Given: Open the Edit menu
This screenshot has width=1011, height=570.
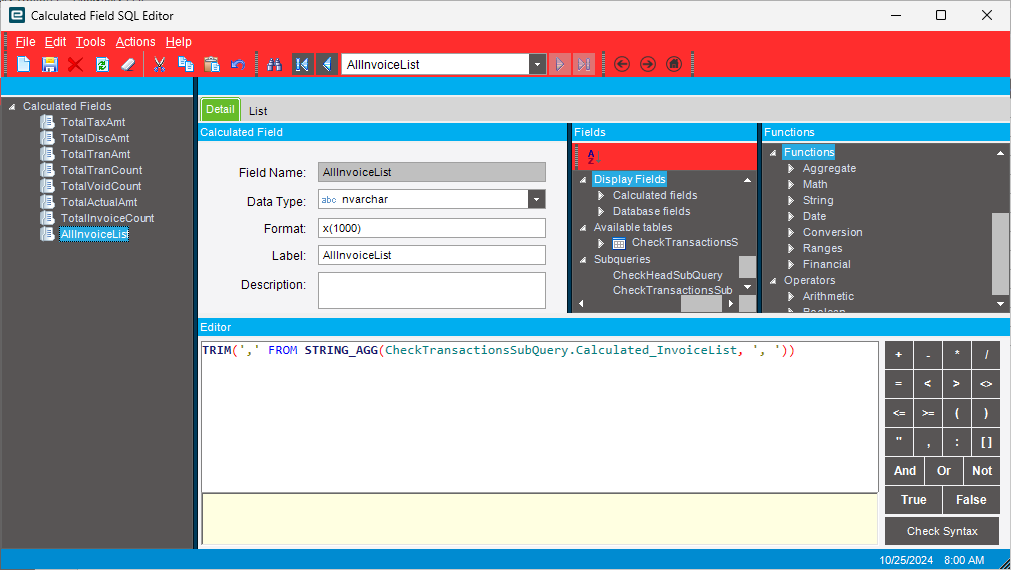Looking at the screenshot, I should 55,42.
